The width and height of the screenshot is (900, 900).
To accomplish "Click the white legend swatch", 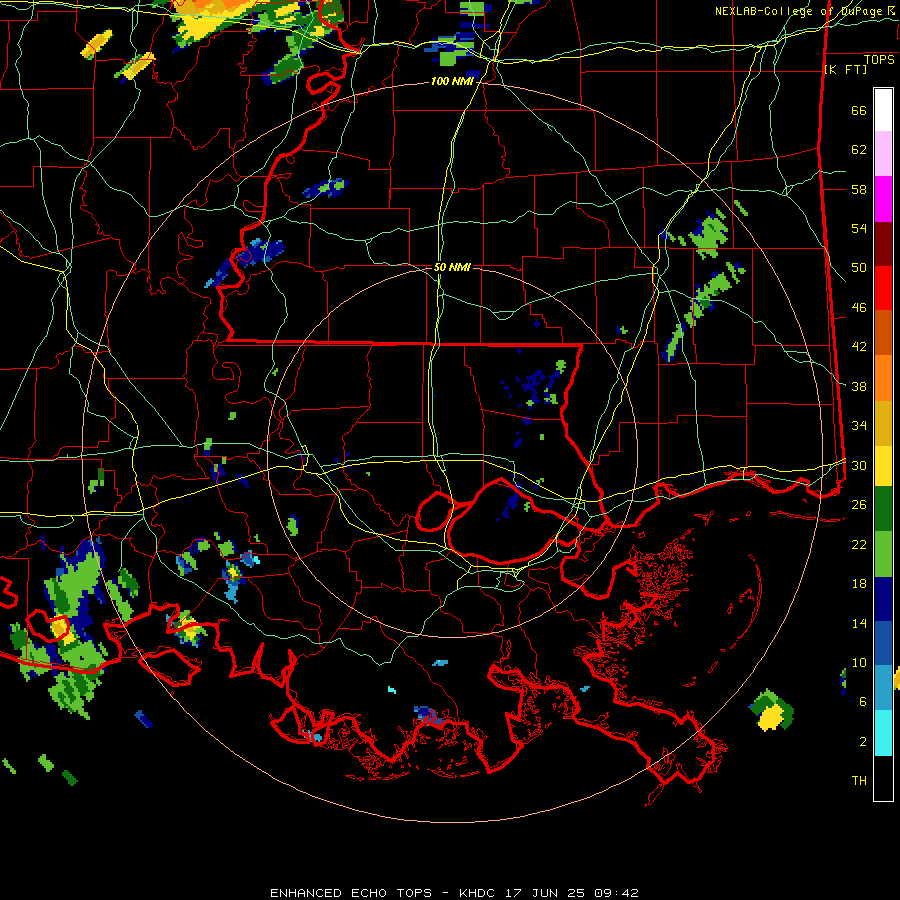I will 883,110.
